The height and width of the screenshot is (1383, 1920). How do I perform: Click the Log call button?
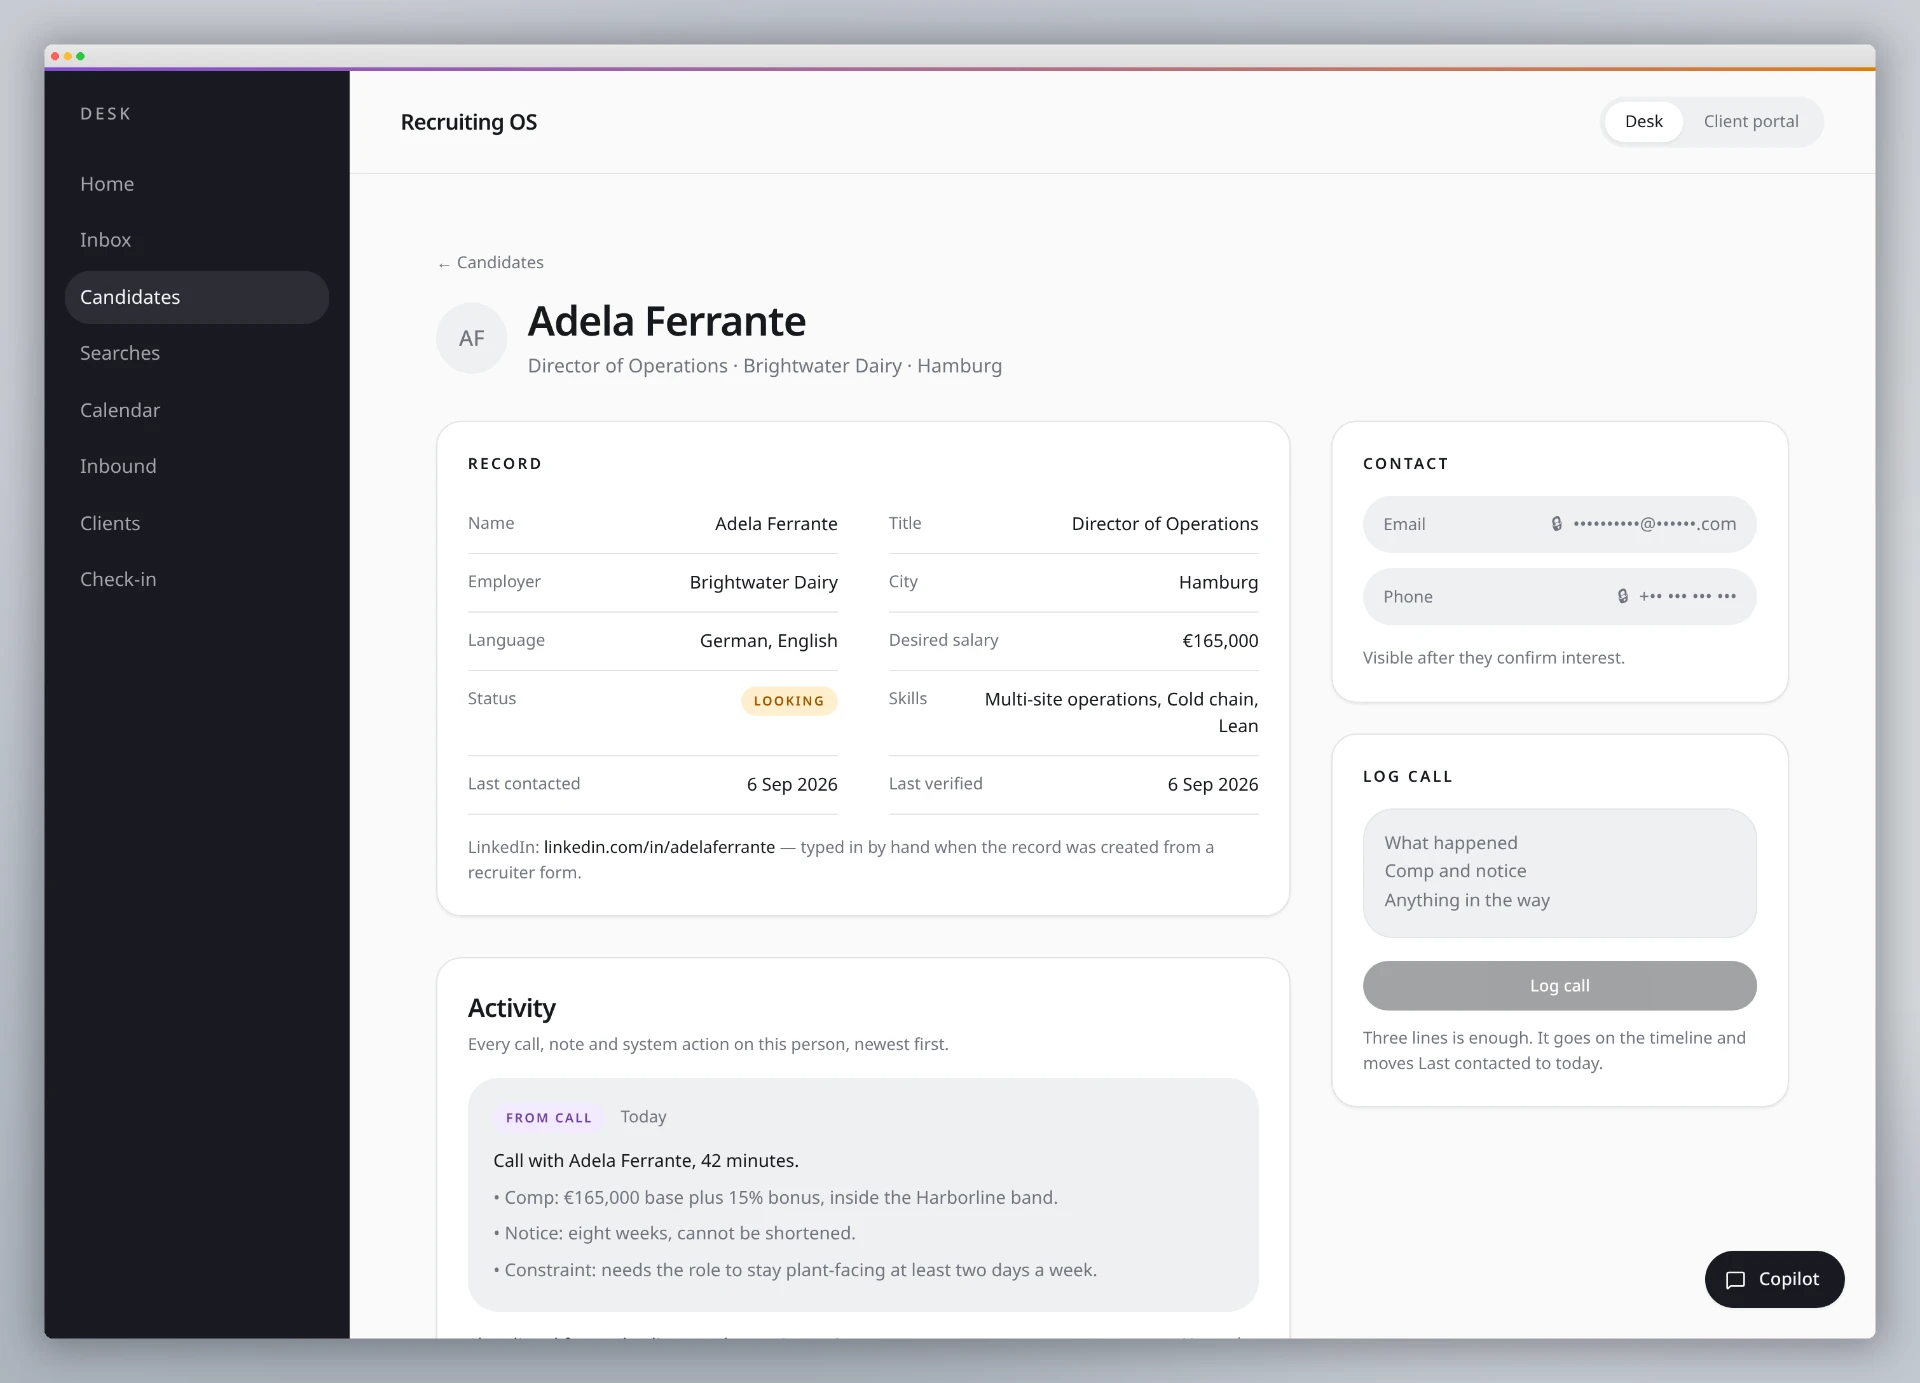(1559, 986)
